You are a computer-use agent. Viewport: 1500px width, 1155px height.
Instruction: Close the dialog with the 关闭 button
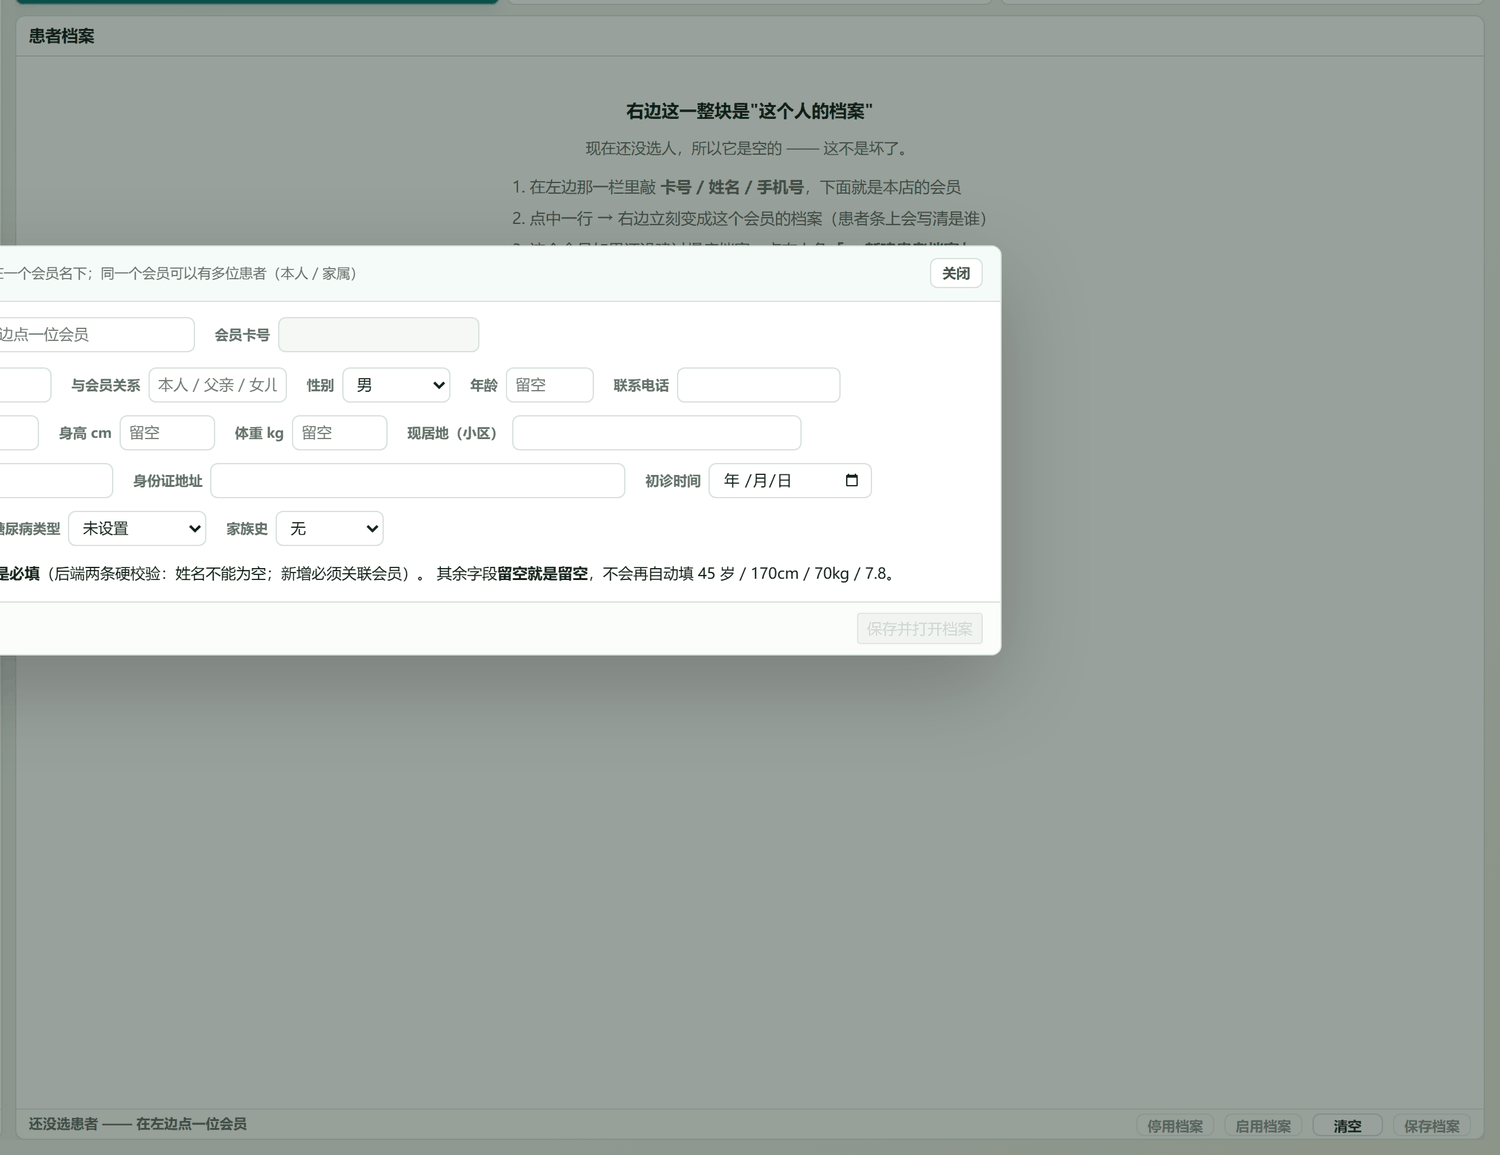click(956, 273)
